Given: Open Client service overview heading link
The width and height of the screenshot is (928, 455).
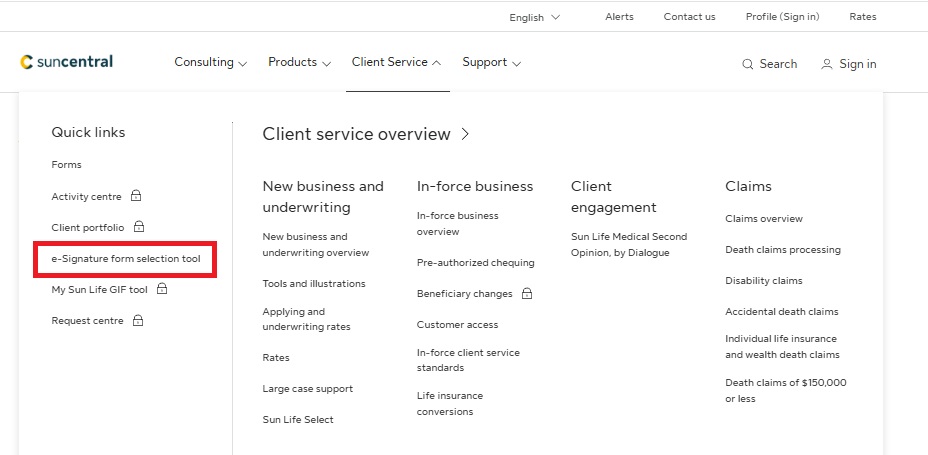Looking at the screenshot, I should click(365, 134).
